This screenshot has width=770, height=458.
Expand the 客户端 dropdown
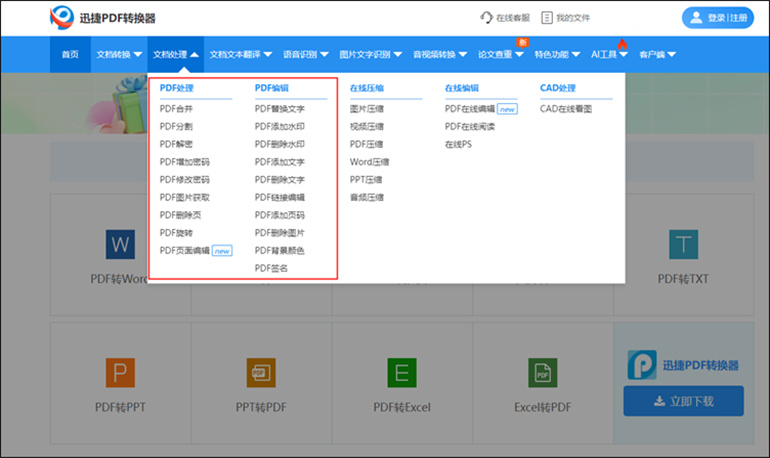point(658,54)
